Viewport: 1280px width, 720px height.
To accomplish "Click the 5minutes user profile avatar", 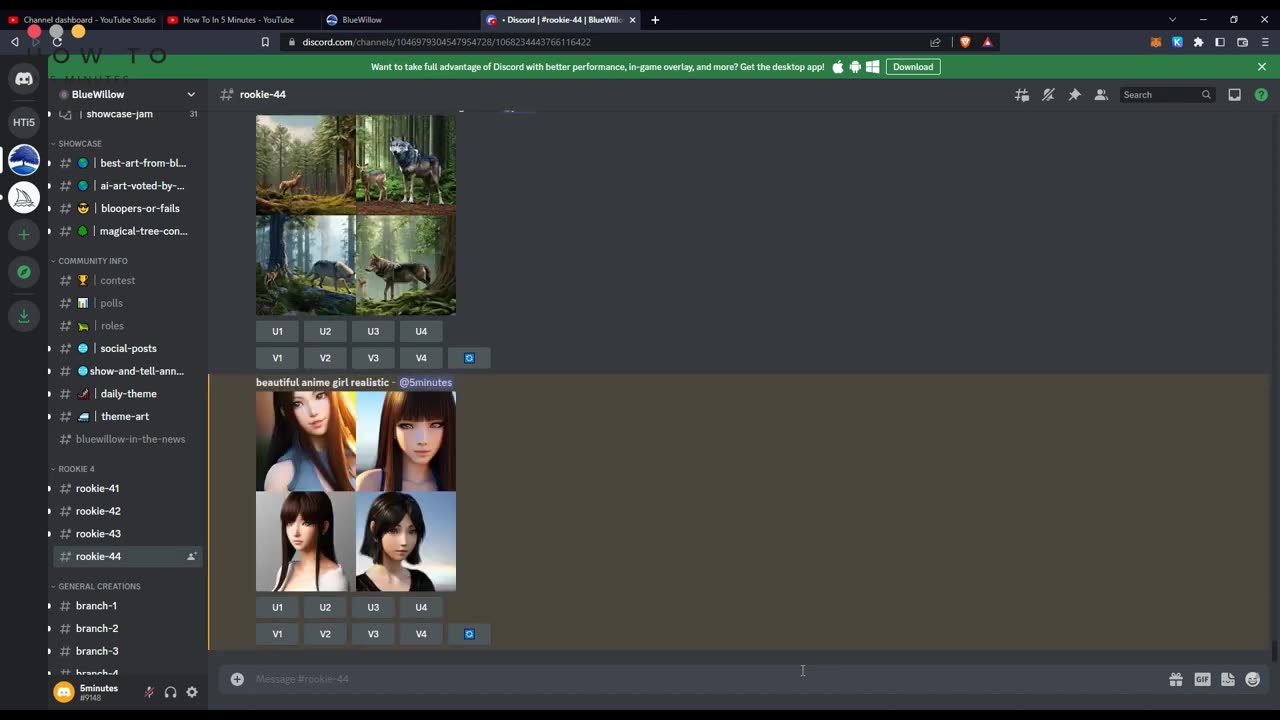I will (64, 692).
